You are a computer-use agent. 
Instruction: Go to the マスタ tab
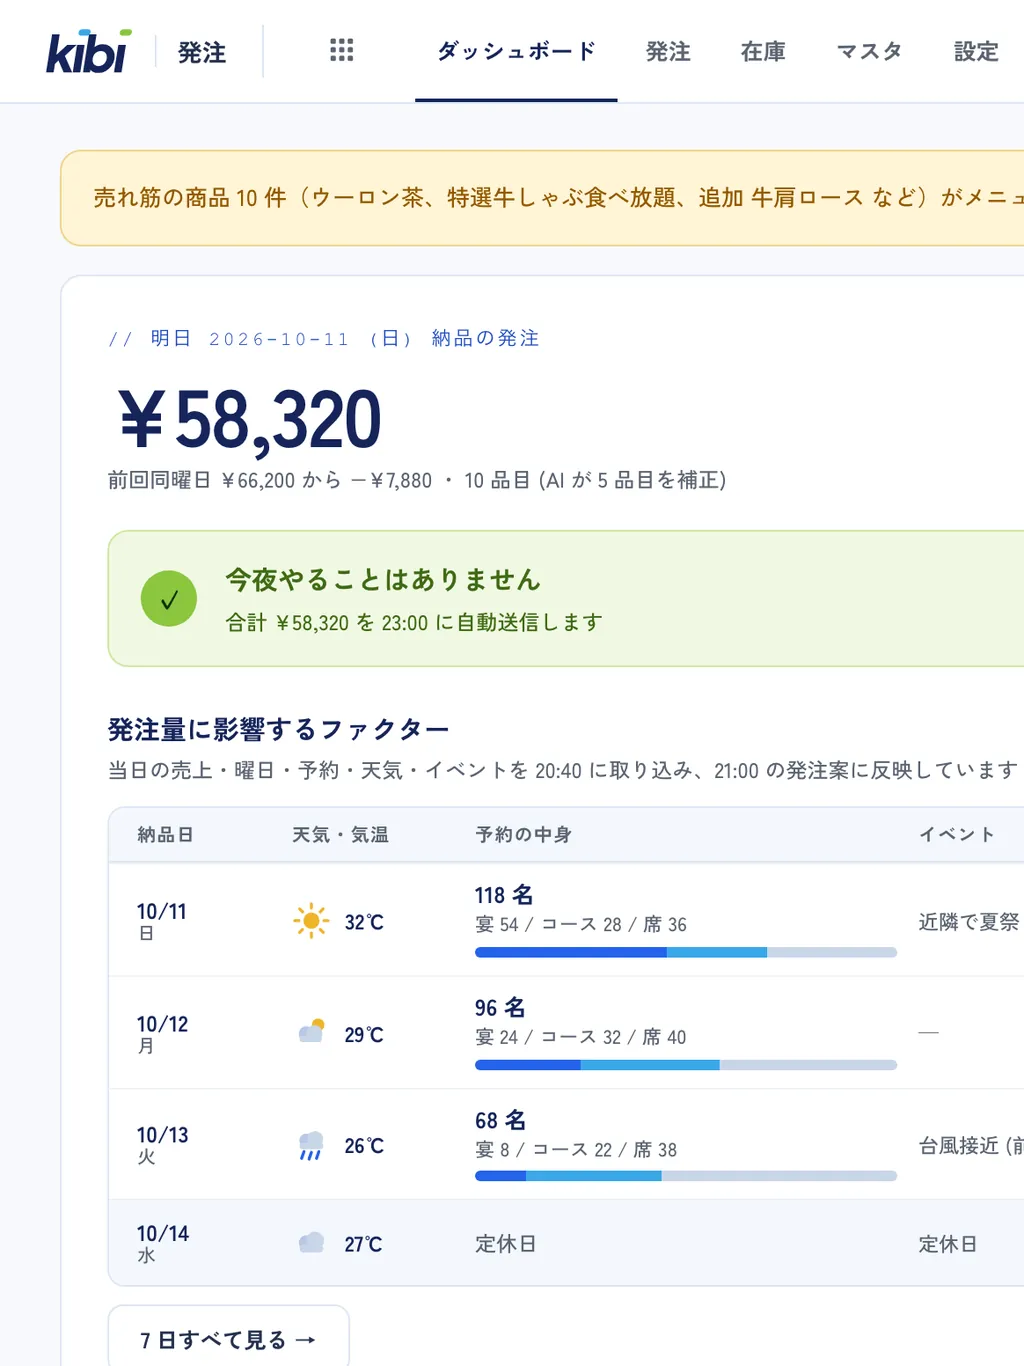pos(870,51)
